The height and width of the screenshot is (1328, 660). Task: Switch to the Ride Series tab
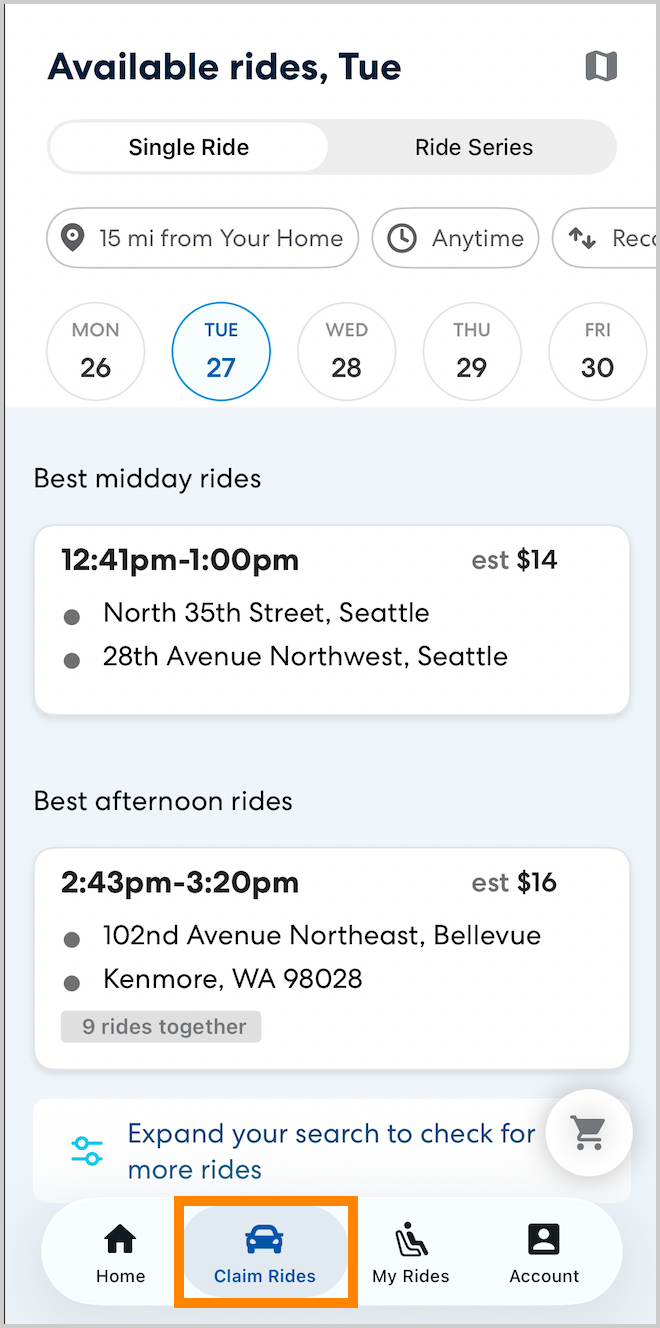[x=473, y=147]
